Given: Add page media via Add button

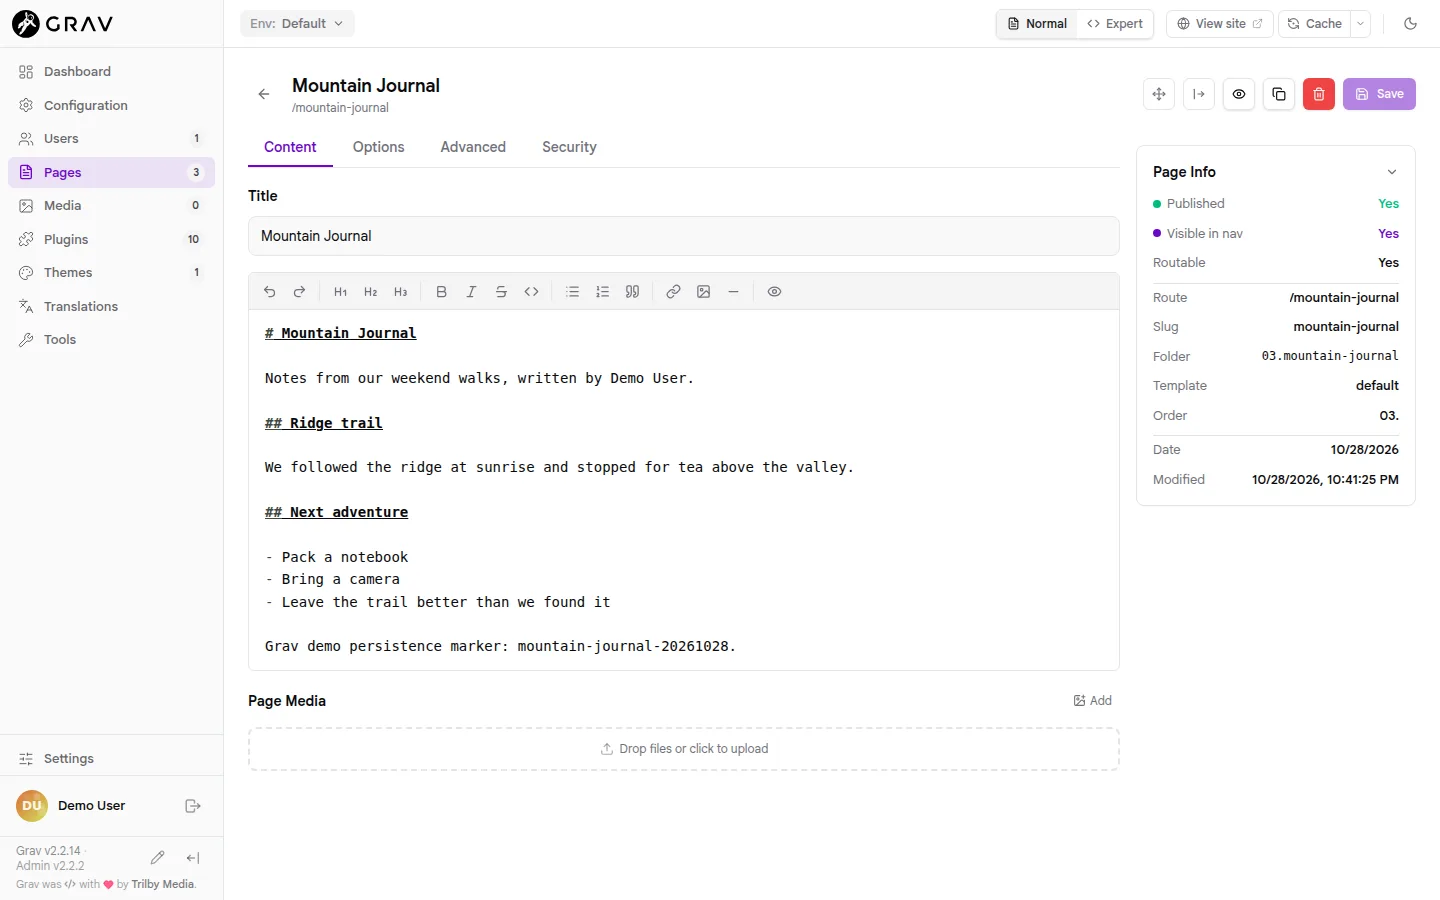Looking at the screenshot, I should [x=1092, y=701].
